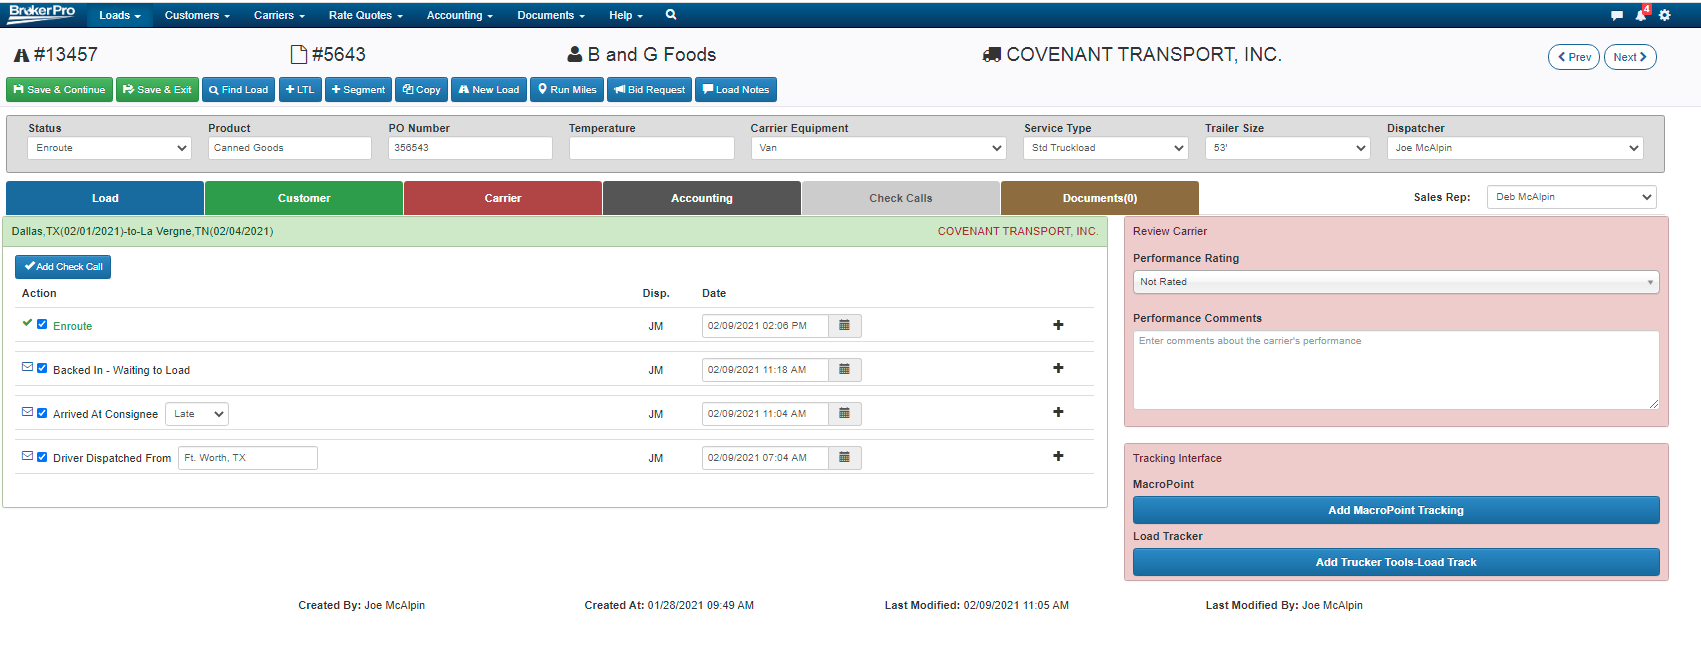Click plus icon on Backed In row
The height and width of the screenshot is (672, 1701).
pos(1058,368)
